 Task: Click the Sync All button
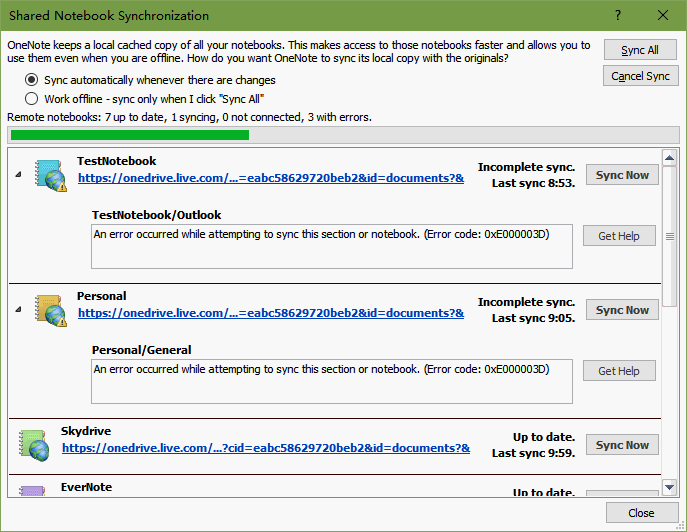click(x=640, y=50)
